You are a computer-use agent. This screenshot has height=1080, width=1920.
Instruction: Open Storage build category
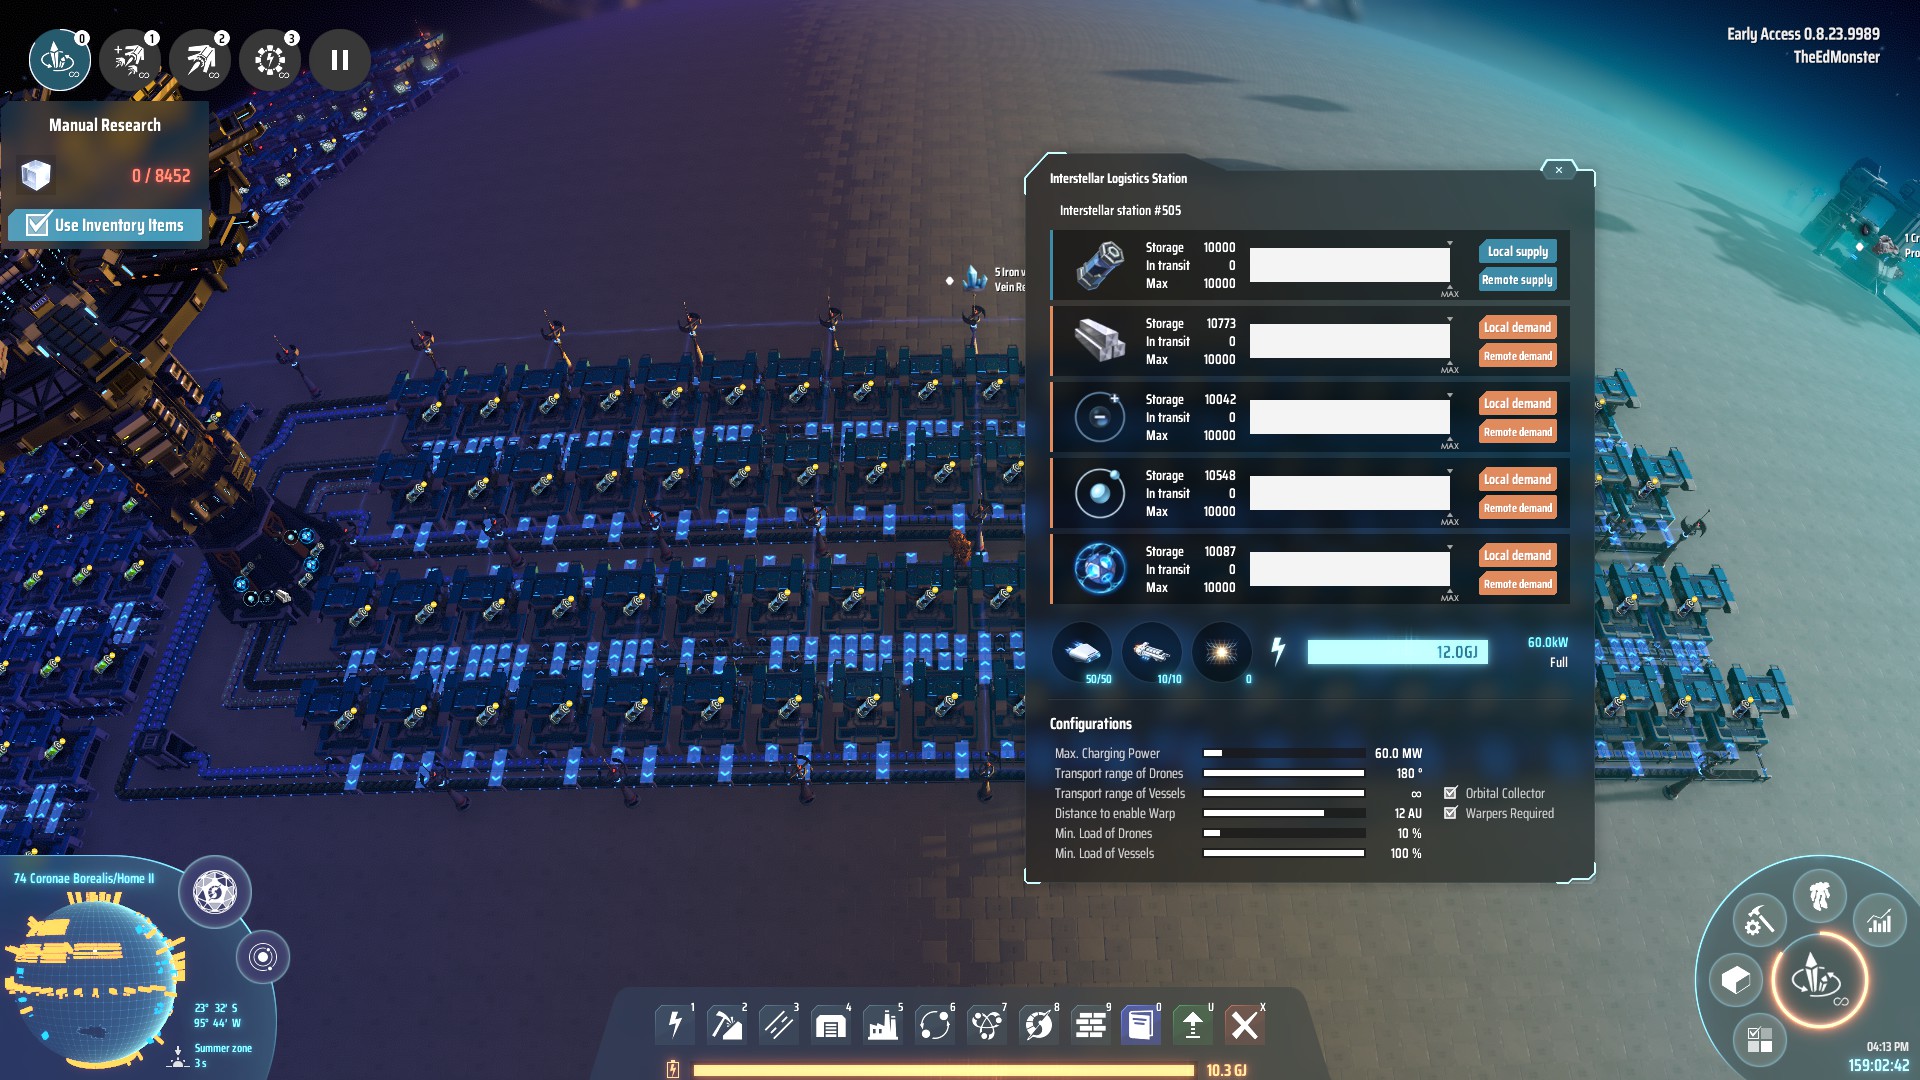(x=831, y=1024)
